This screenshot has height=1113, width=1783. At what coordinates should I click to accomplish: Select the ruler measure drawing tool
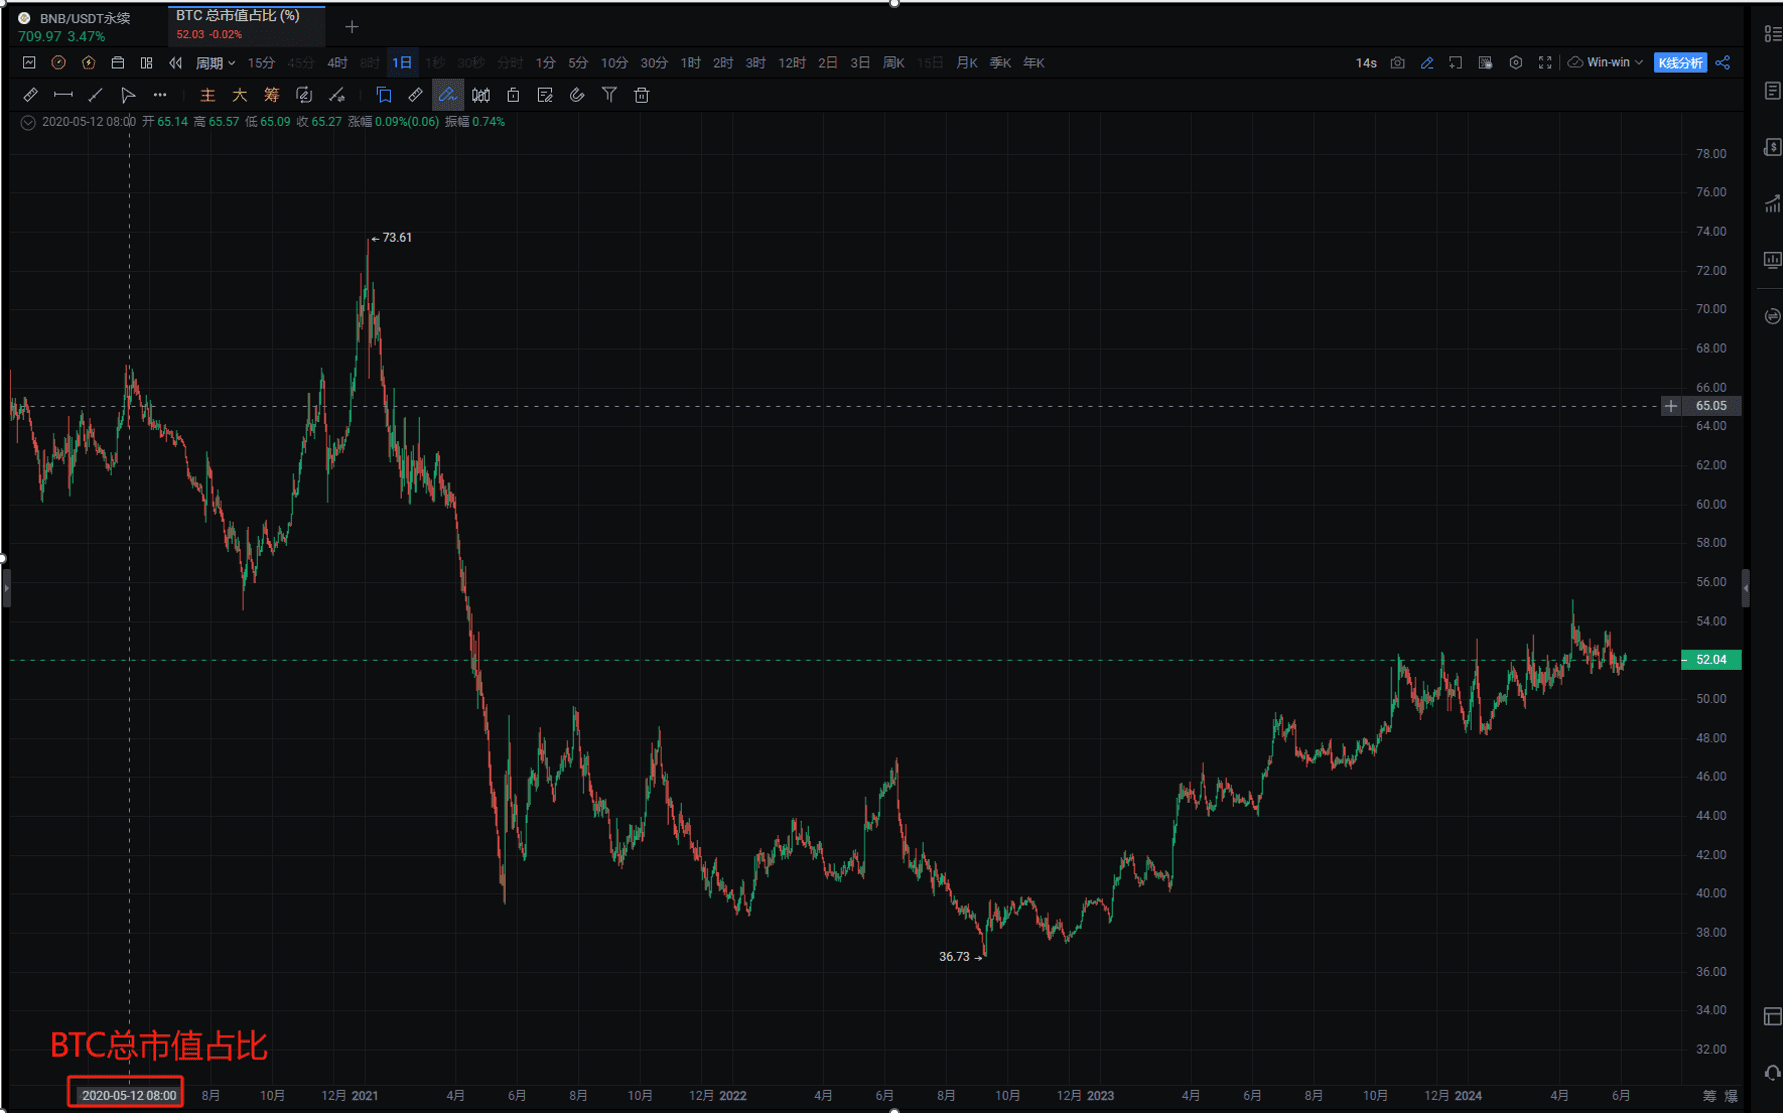(x=31, y=95)
